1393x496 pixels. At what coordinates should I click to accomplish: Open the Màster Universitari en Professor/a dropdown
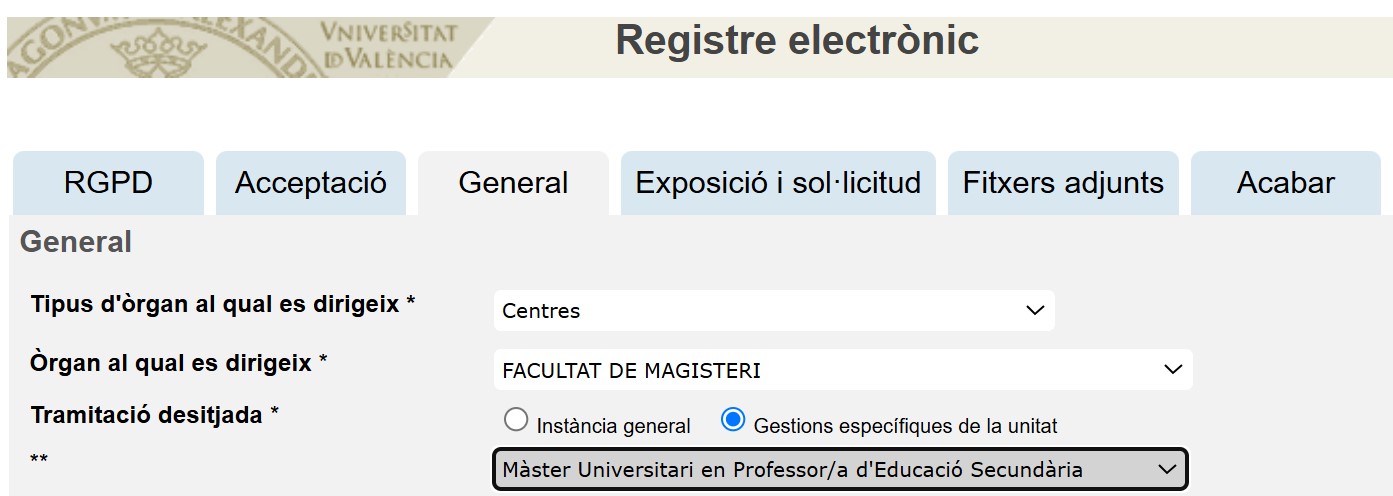[x=840, y=469]
